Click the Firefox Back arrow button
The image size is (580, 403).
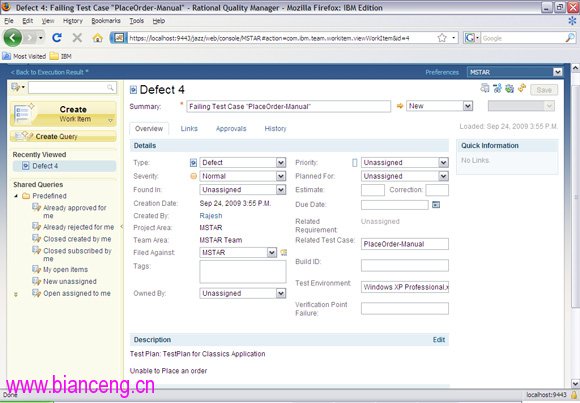click(x=13, y=37)
